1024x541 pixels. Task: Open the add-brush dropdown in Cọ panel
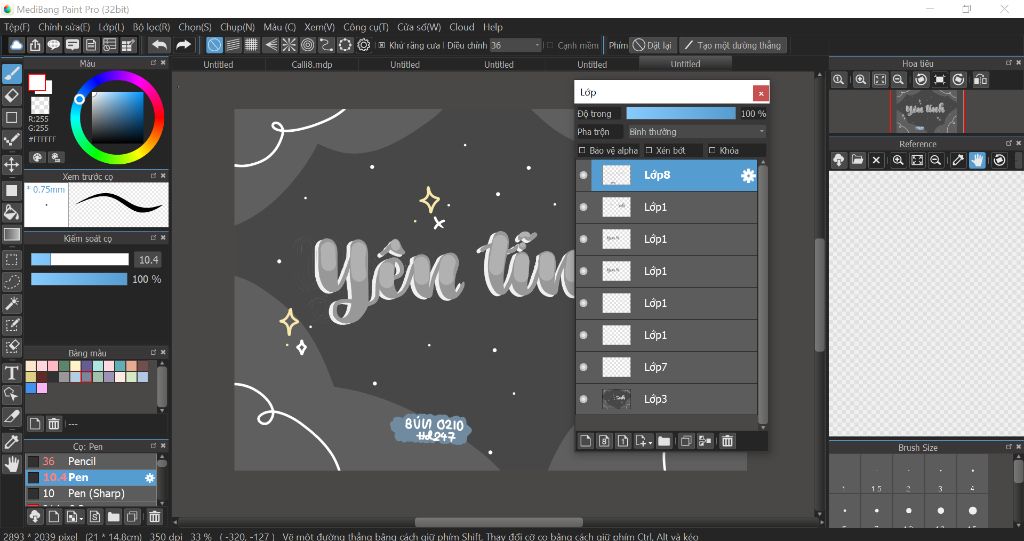click(81, 517)
